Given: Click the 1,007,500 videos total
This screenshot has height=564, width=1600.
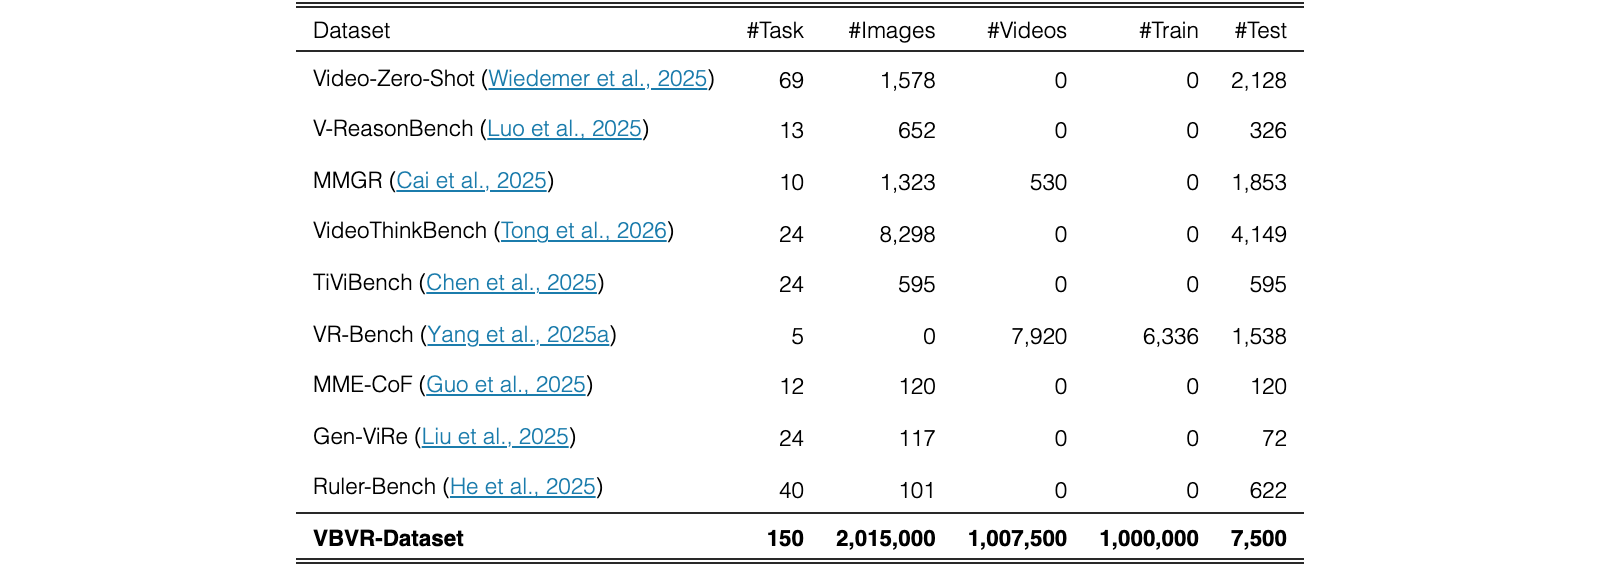Looking at the screenshot, I should [1018, 539].
